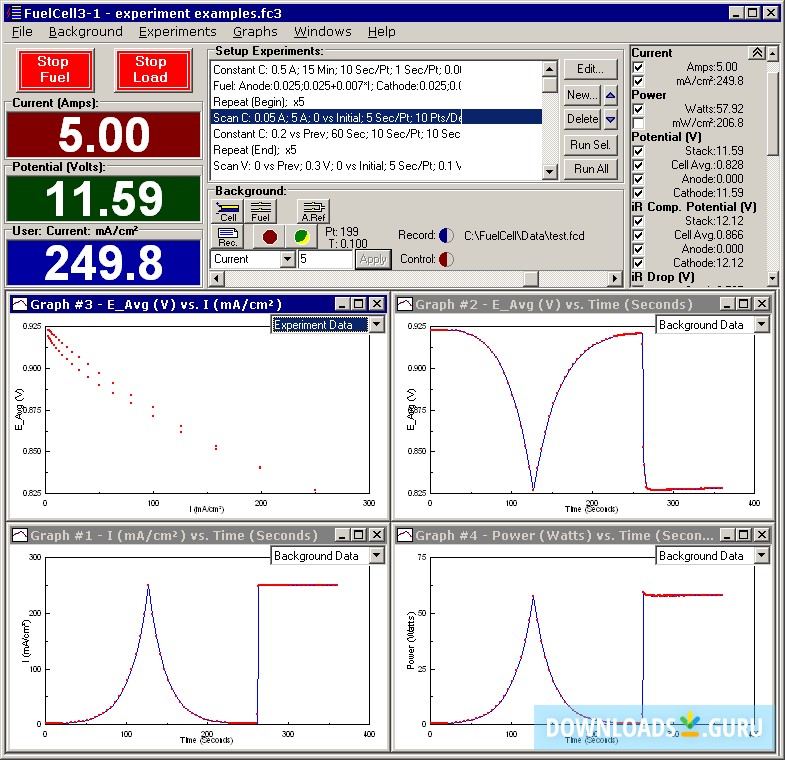785x760 pixels.
Task: Toggle the Amps current checkbox
Action: (x=638, y=67)
